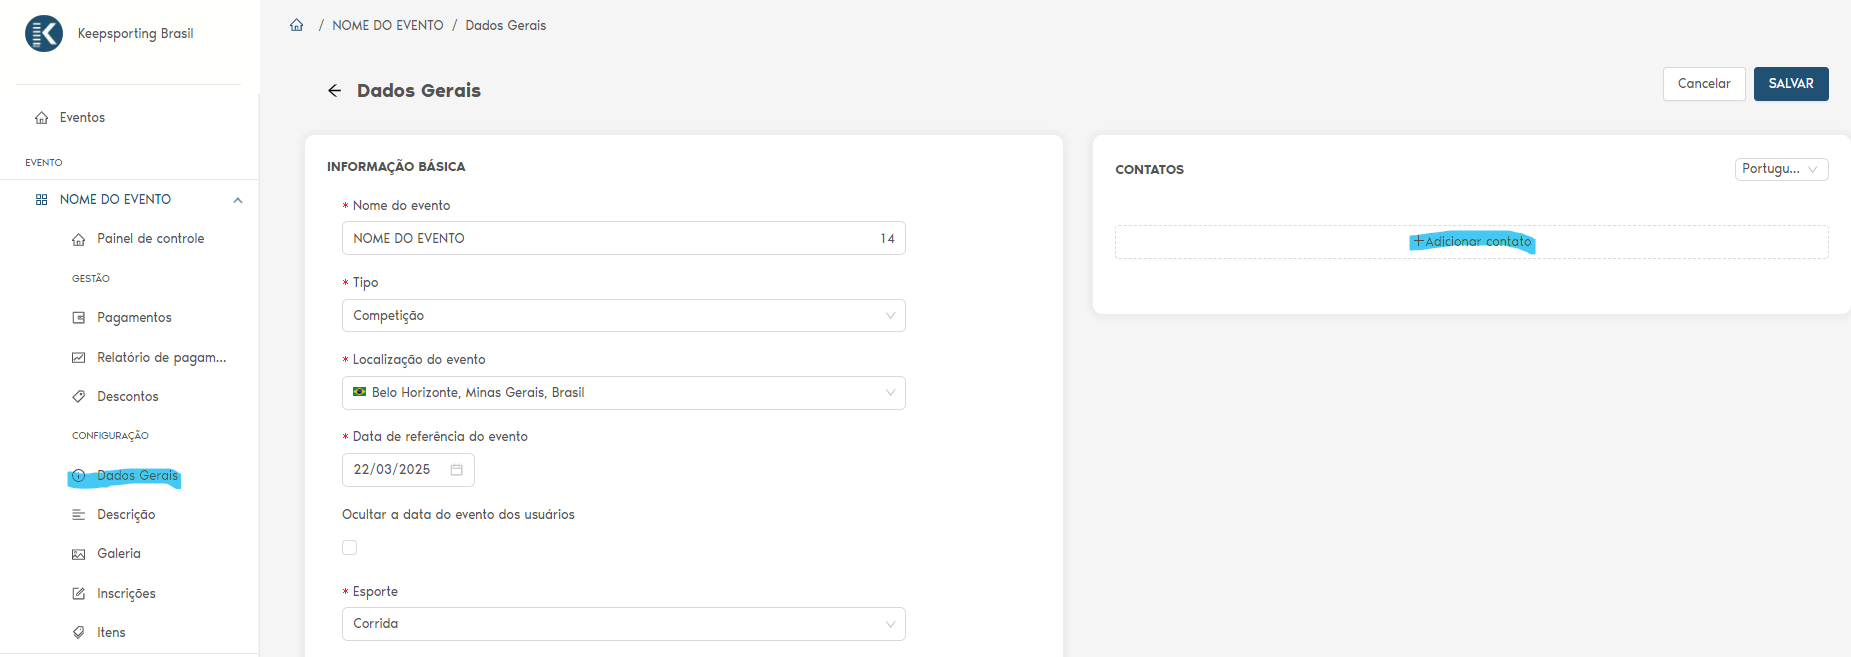Screen dimensions: 1851x657
Task: Click the Descontos tag icon
Action: (x=79, y=397)
